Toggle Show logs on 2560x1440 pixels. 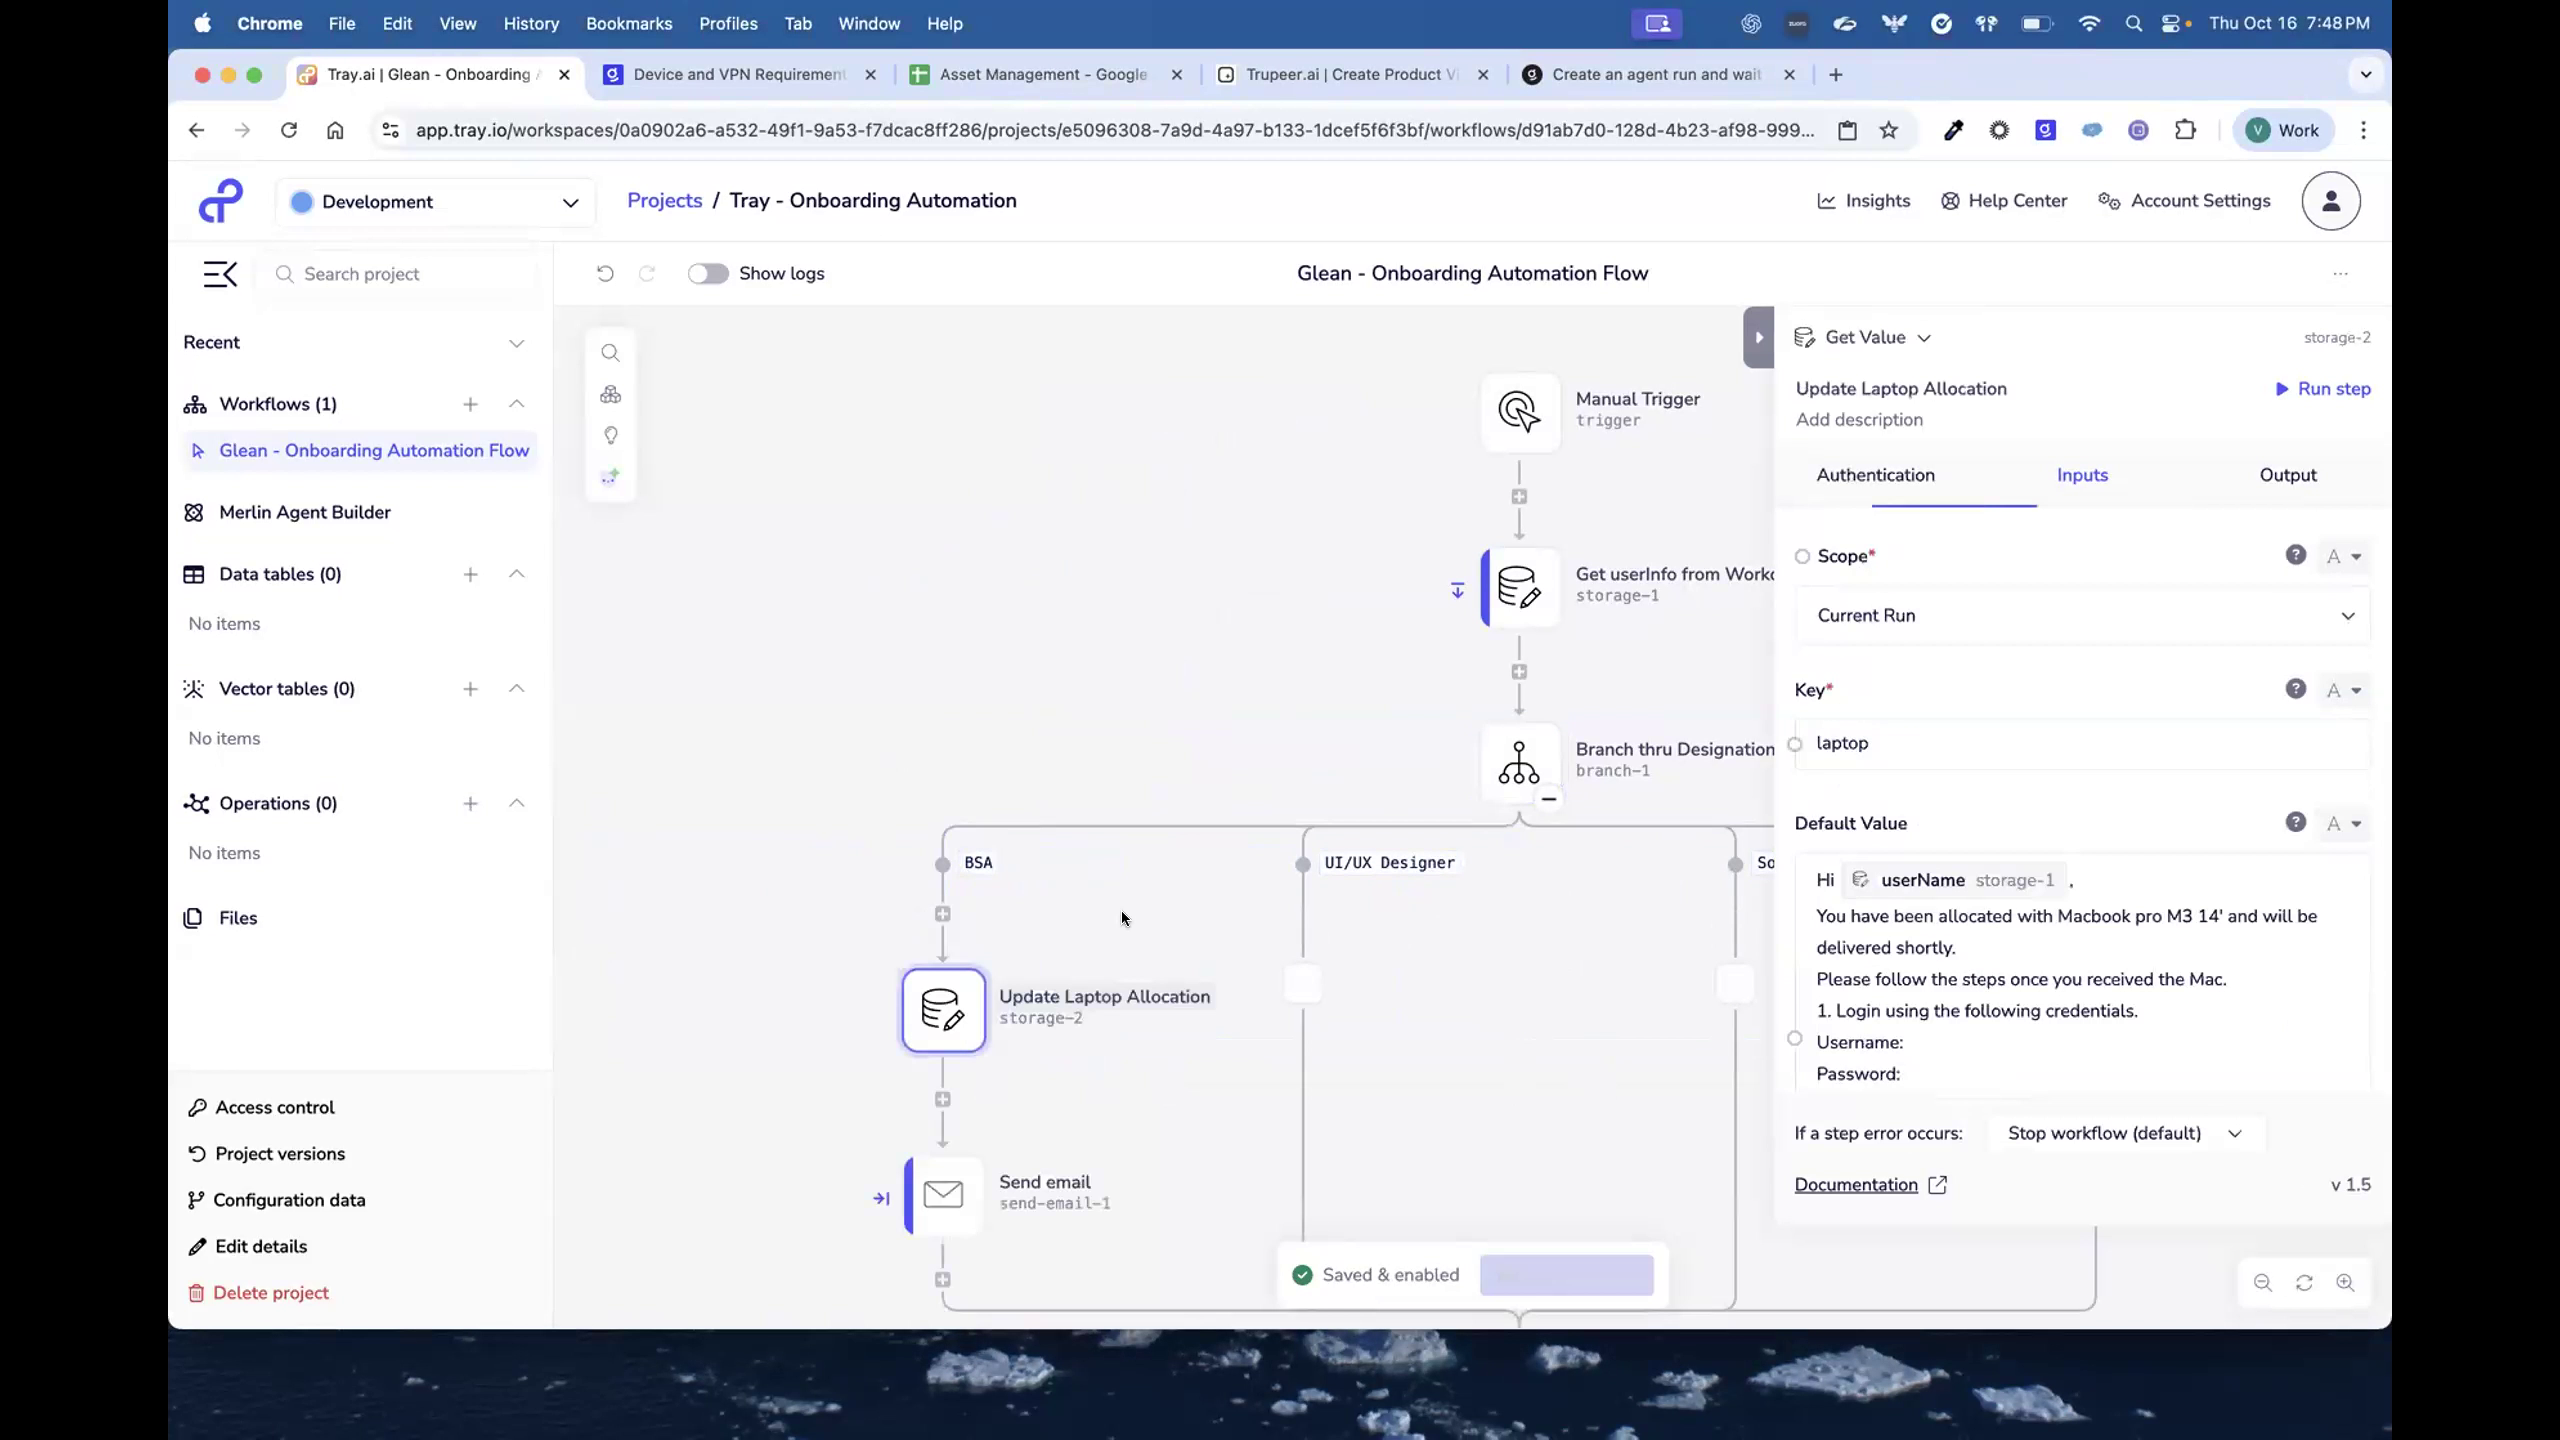tap(708, 273)
